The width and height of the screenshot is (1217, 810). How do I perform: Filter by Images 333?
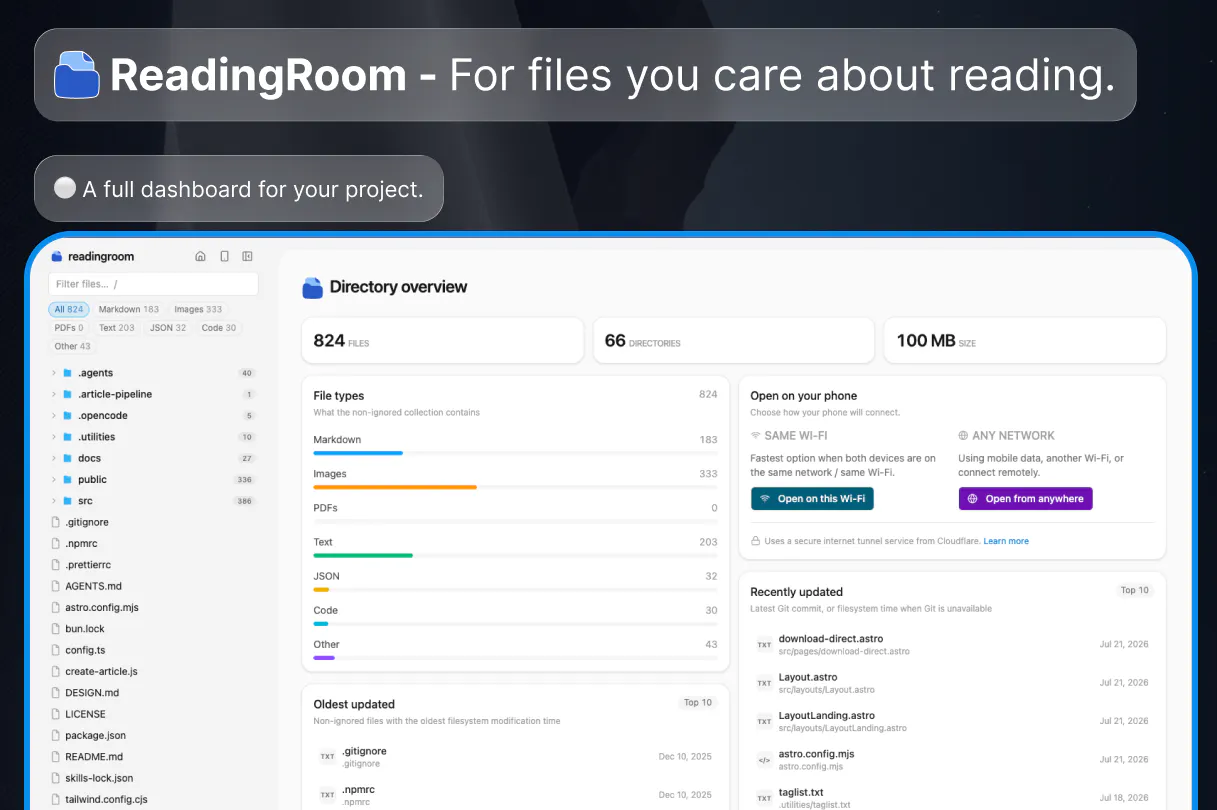(x=198, y=310)
